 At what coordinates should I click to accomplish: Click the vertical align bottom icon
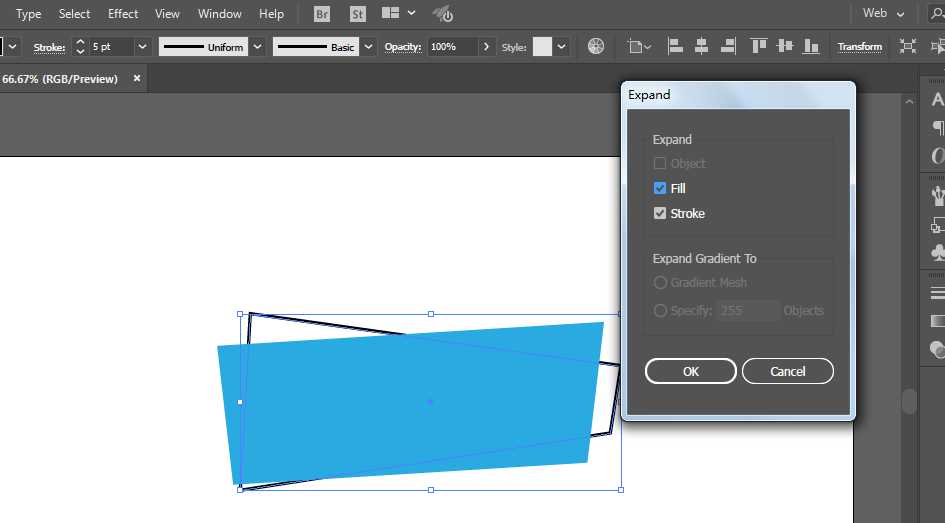pyautogui.click(x=811, y=46)
